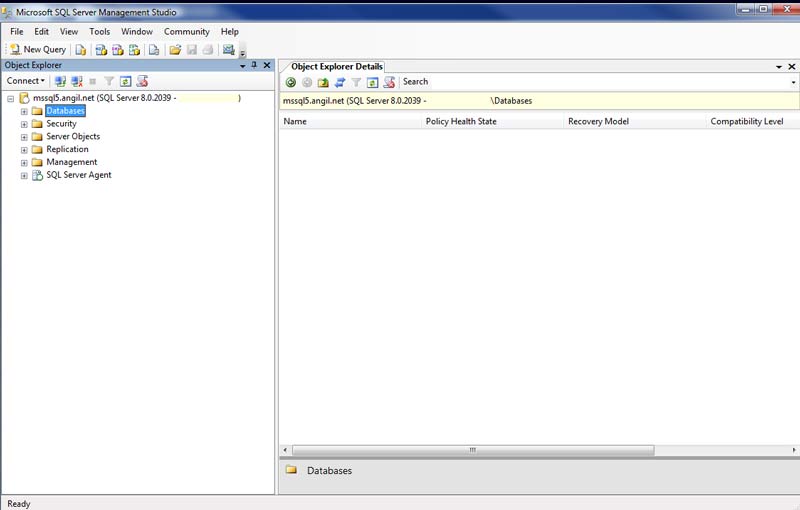
Task: Click the Analysis Services MDX Query icon
Action: click(x=101, y=49)
